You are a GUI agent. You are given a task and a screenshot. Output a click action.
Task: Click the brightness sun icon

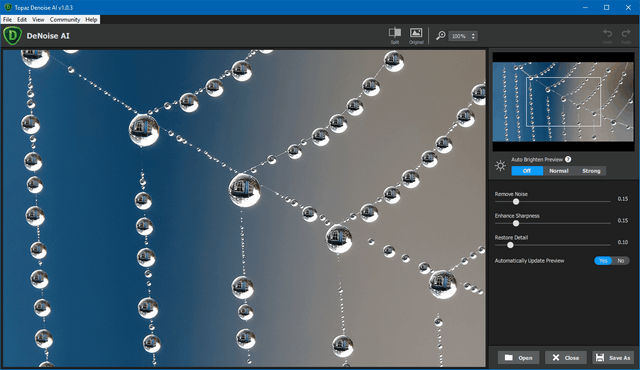[x=500, y=166]
